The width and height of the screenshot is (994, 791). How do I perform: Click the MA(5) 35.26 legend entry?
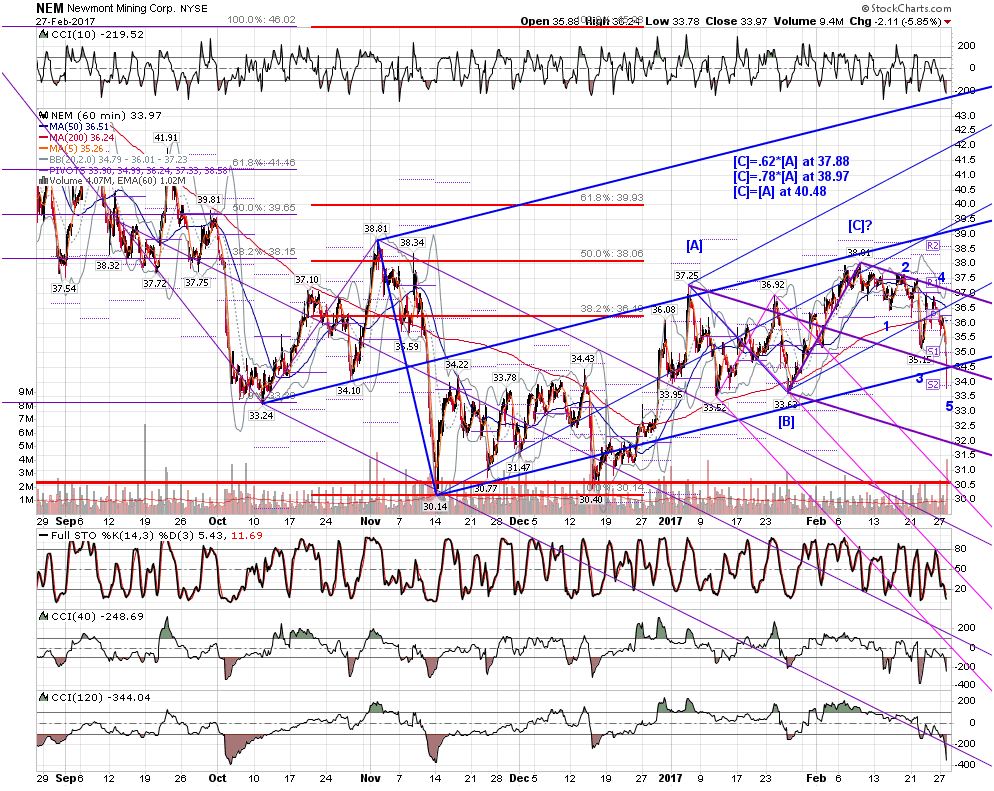pyautogui.click(x=72, y=148)
